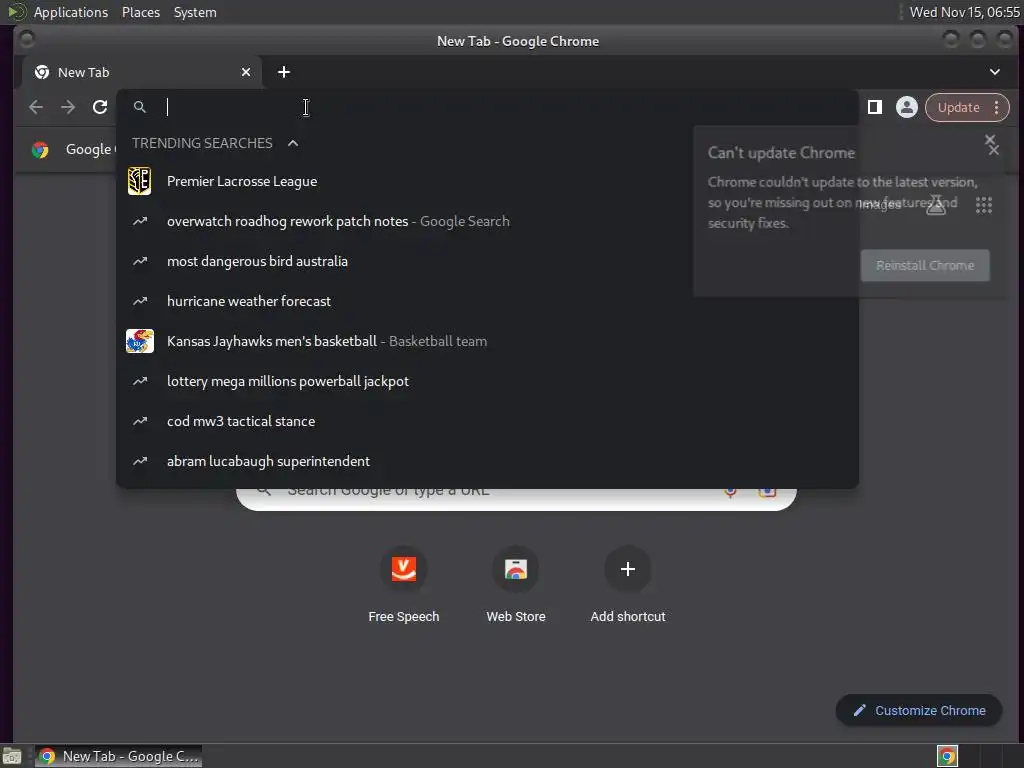Open the three-dot Chrome menu
The height and width of the screenshot is (768, 1024).
click(997, 107)
